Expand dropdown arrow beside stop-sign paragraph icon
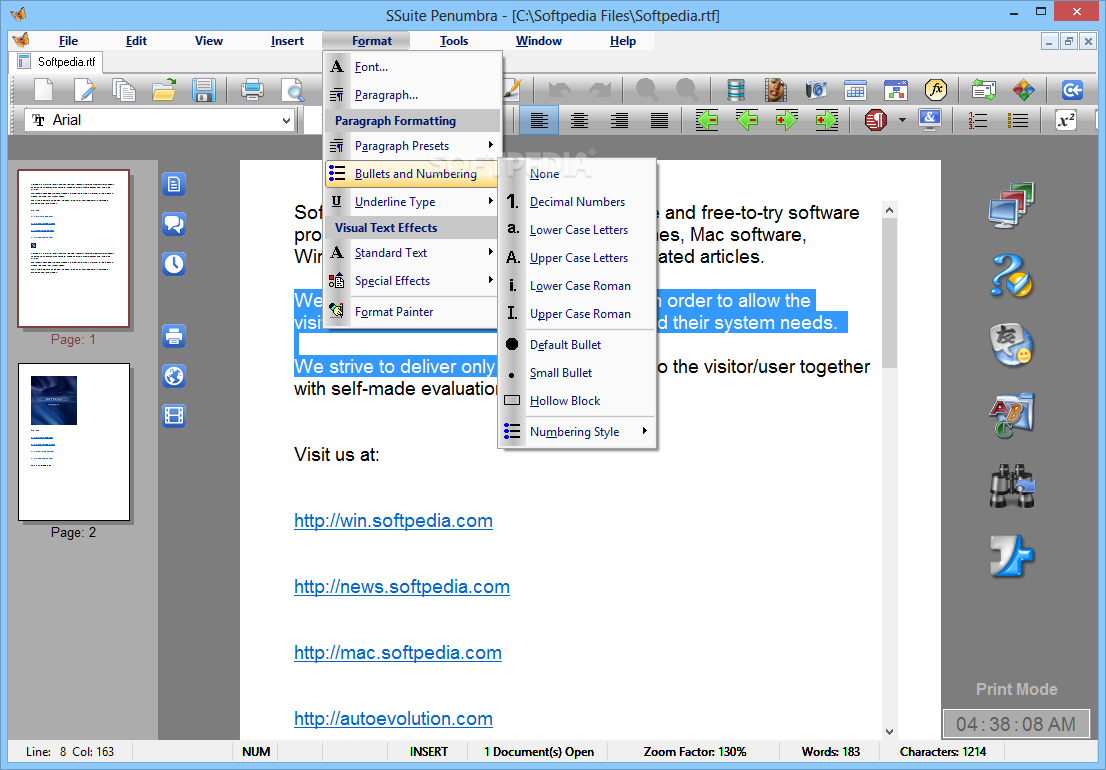Viewport: 1106px width, 770px height. pos(902,121)
